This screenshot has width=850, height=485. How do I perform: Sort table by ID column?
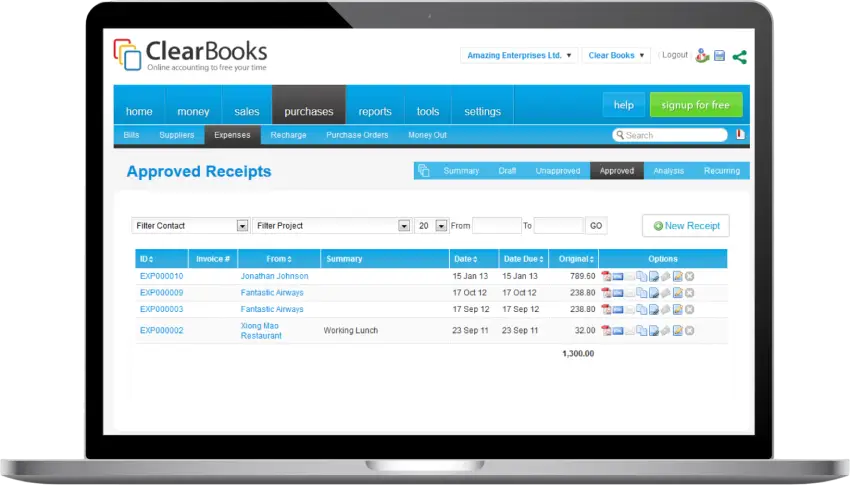tap(146, 259)
